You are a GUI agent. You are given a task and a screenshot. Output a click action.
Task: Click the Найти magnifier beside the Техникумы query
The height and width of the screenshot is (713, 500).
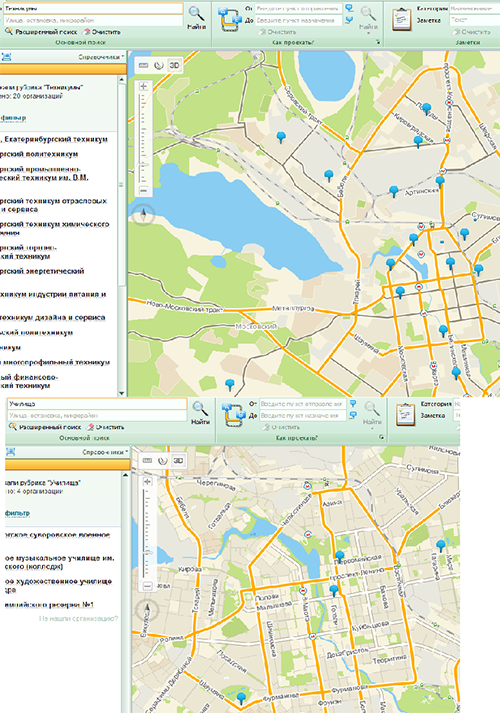coord(196,14)
